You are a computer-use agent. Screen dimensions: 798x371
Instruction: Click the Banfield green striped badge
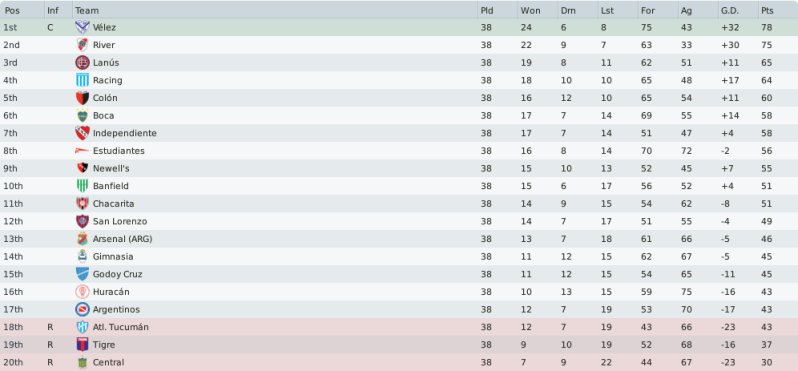(x=82, y=186)
